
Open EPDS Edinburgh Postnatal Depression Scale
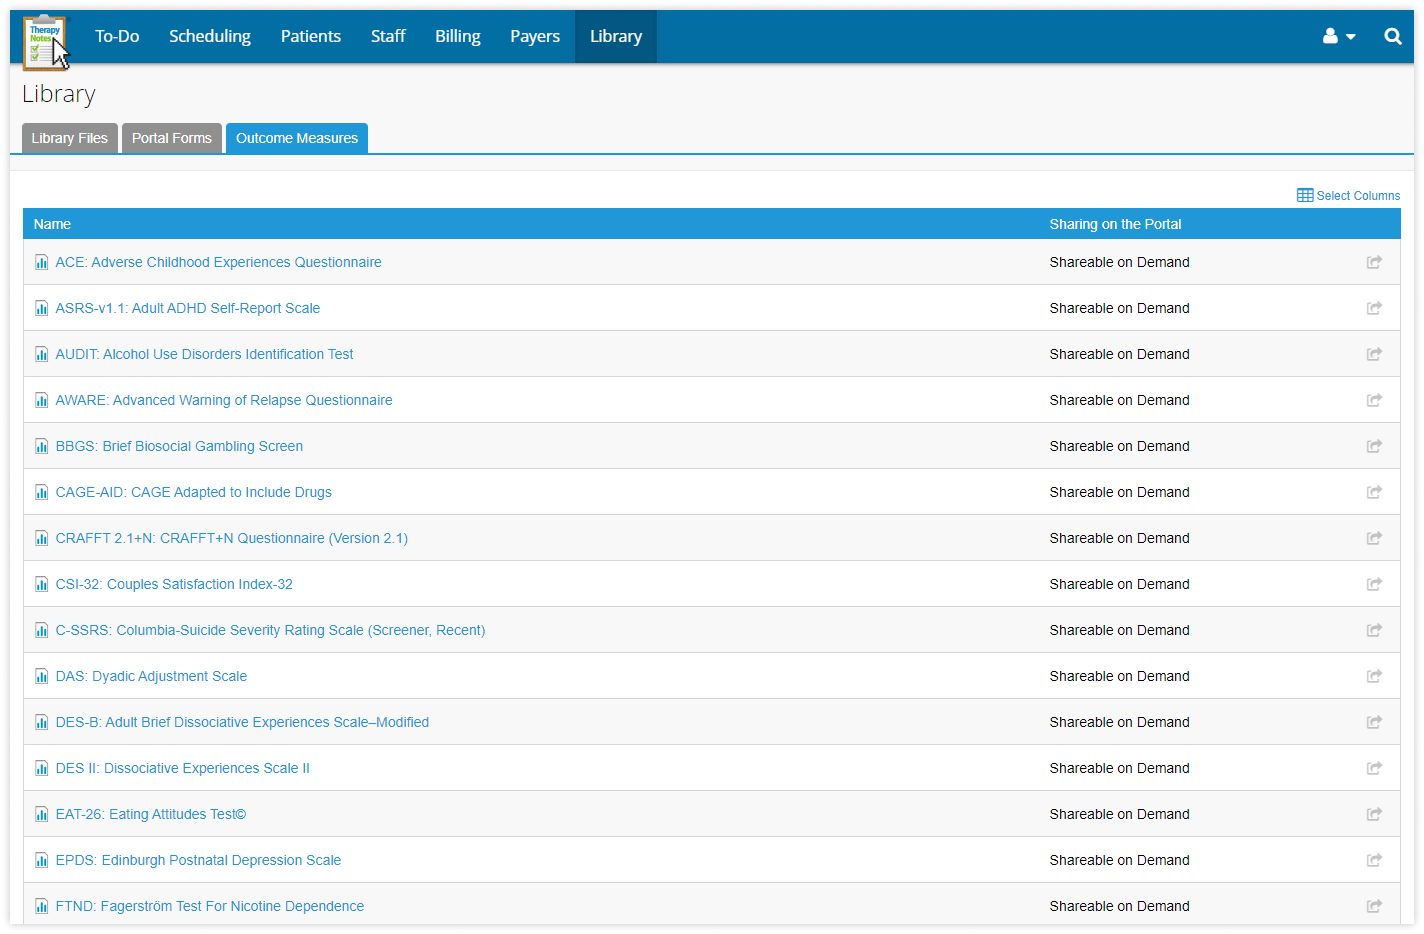(x=198, y=860)
